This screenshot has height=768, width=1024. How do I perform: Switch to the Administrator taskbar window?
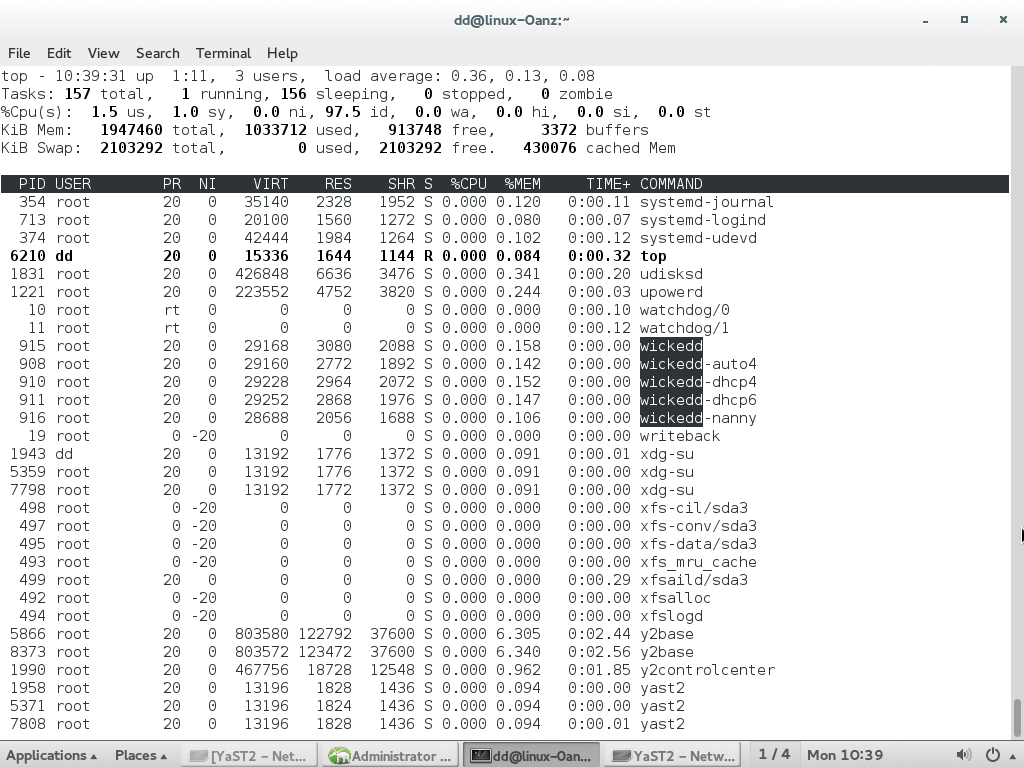pyautogui.click(x=392, y=755)
